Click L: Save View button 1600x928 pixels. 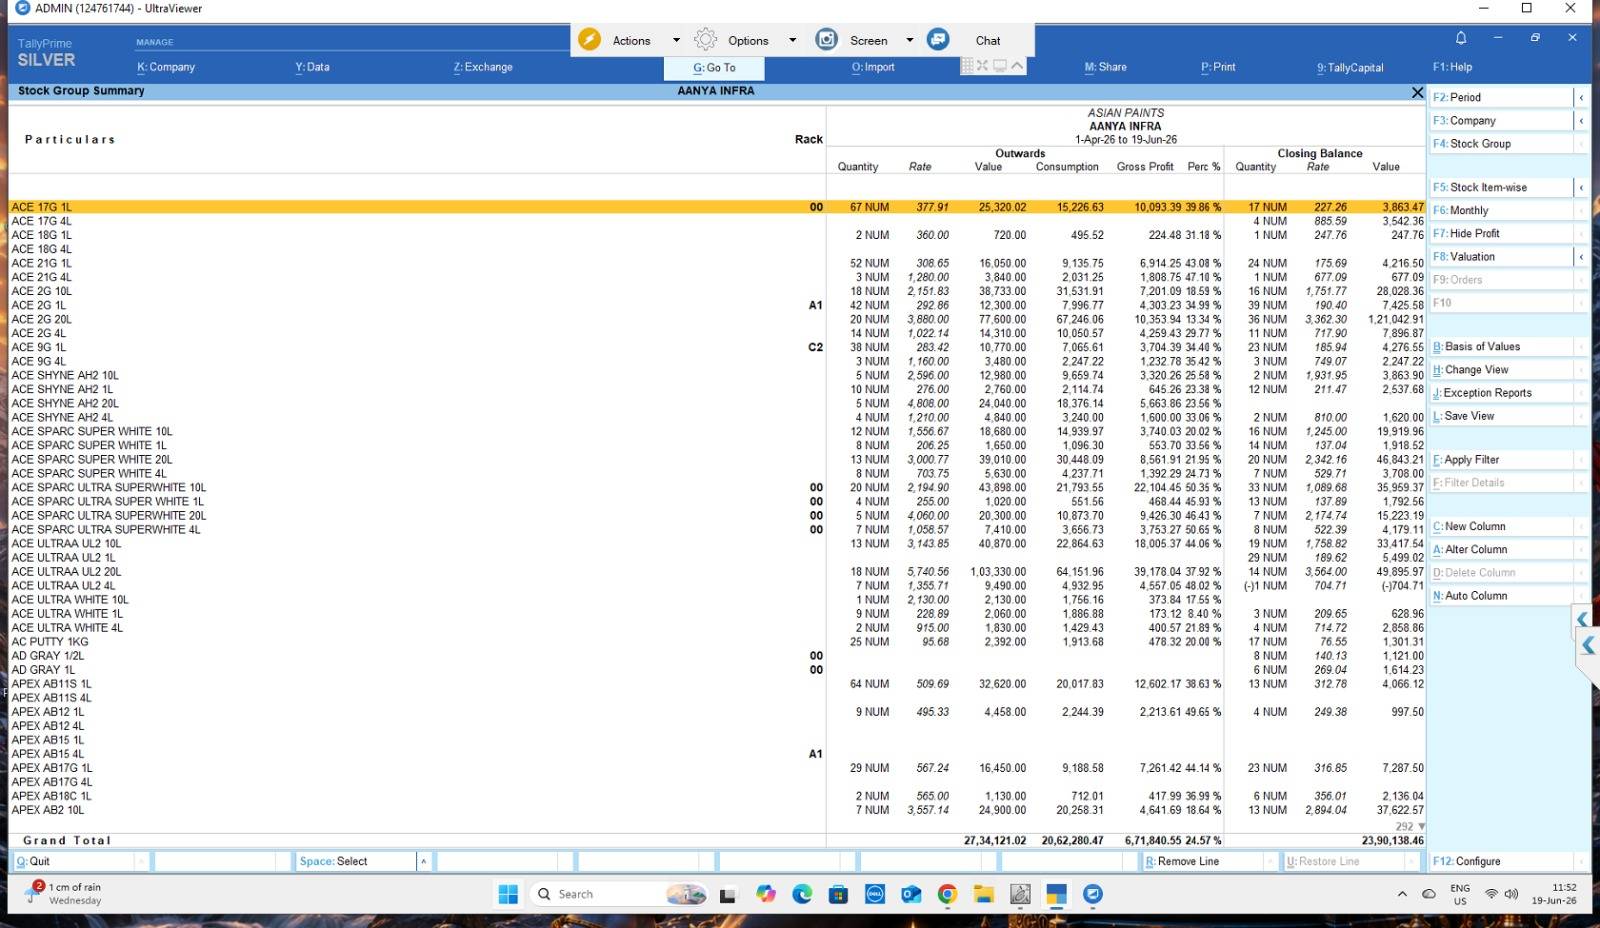pyautogui.click(x=1501, y=415)
